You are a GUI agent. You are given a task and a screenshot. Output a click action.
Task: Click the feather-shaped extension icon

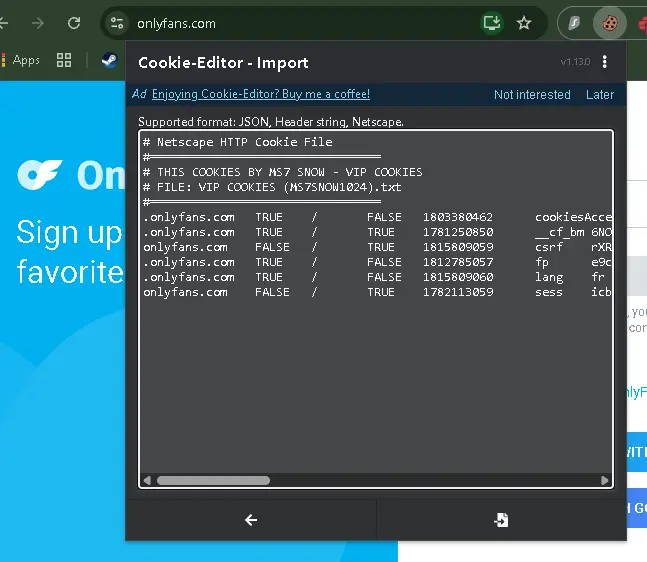(x=574, y=24)
